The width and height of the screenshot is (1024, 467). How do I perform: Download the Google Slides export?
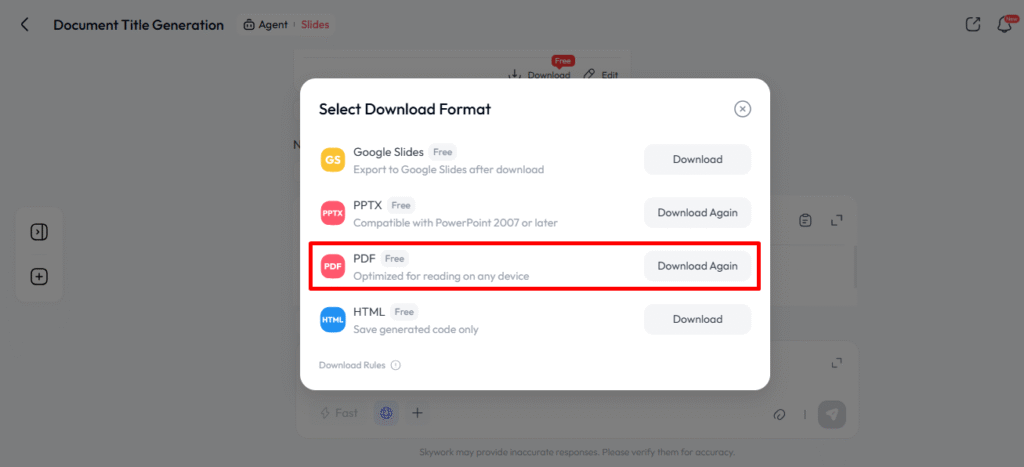coord(697,160)
